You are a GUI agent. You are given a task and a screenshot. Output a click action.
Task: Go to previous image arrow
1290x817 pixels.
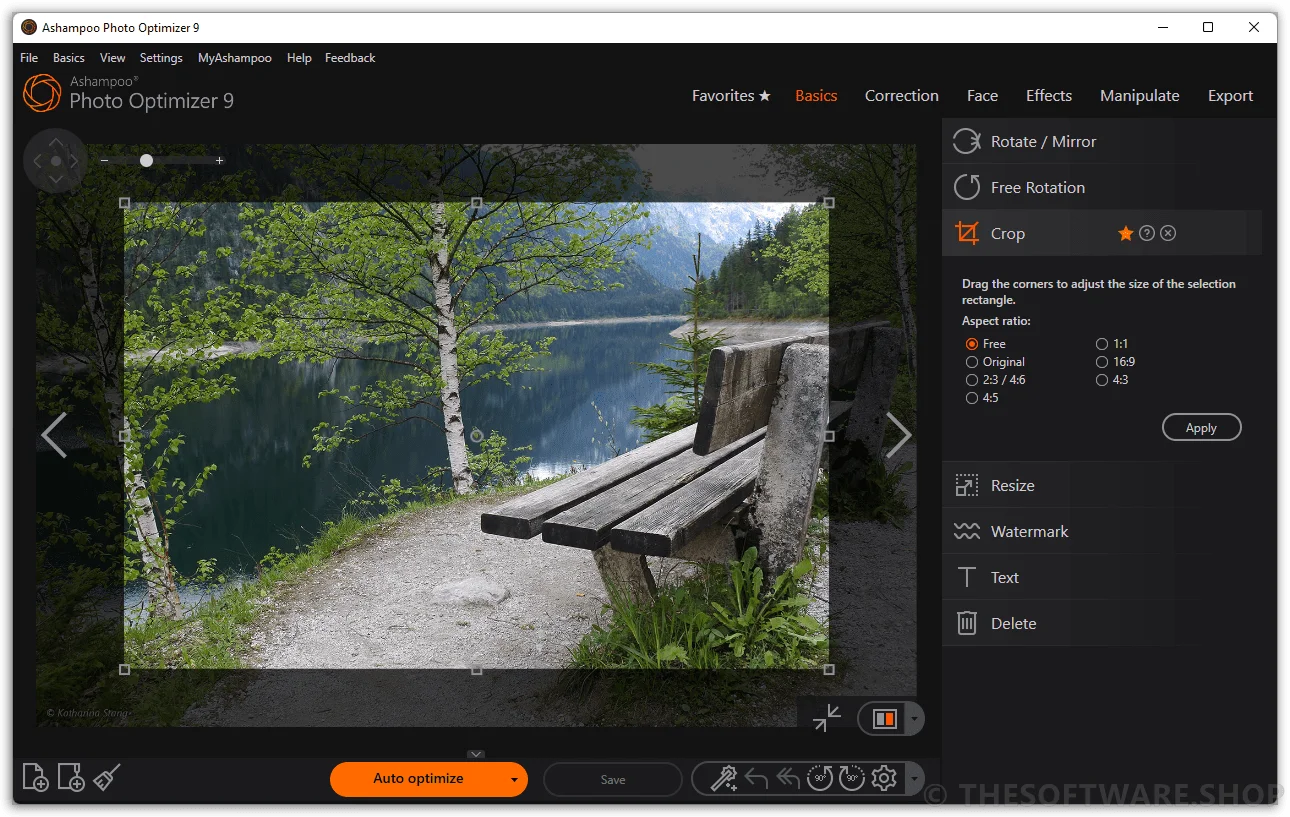pos(54,435)
